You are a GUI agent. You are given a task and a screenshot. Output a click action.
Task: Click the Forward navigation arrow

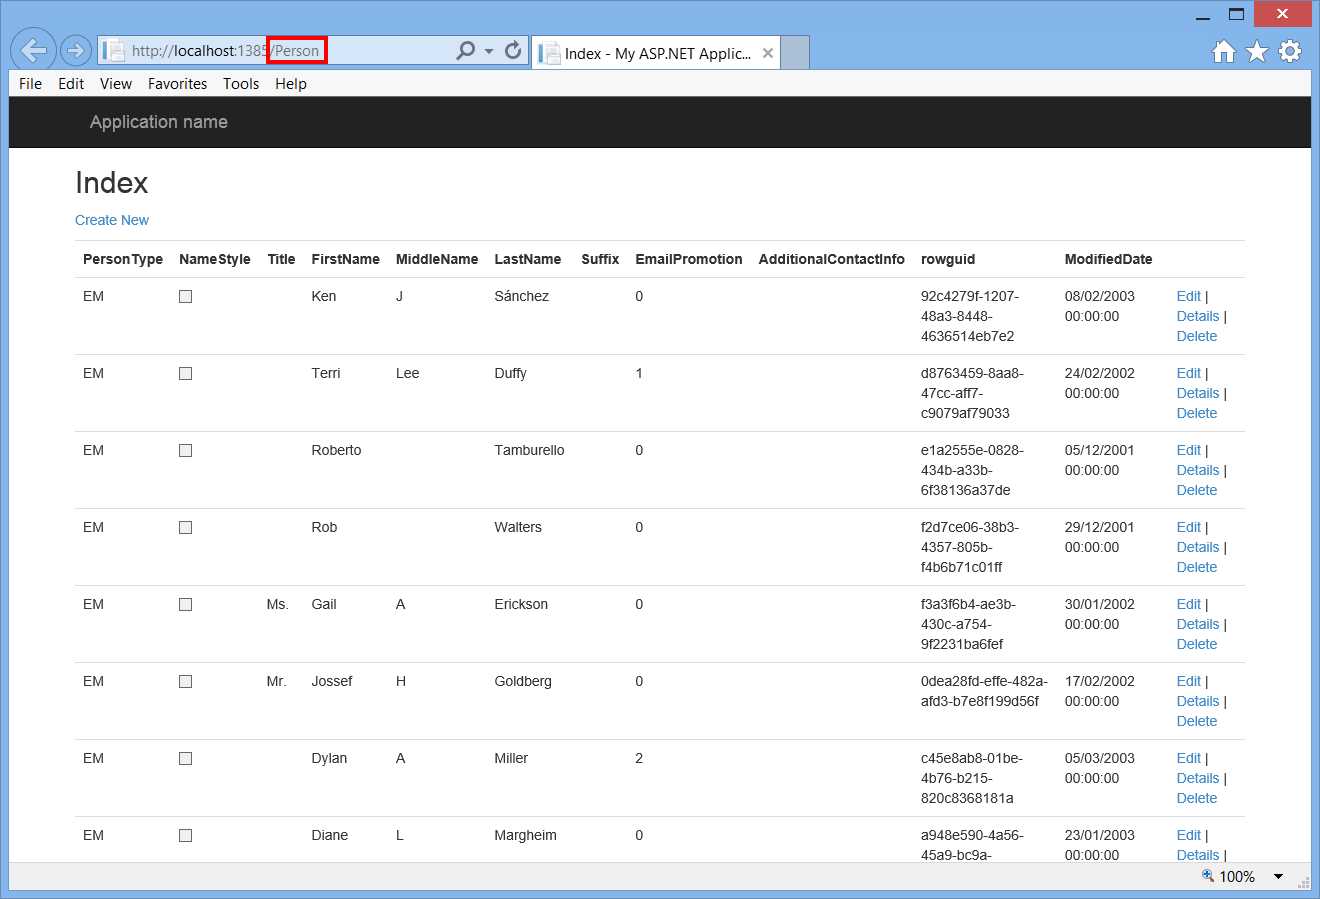tap(75, 50)
